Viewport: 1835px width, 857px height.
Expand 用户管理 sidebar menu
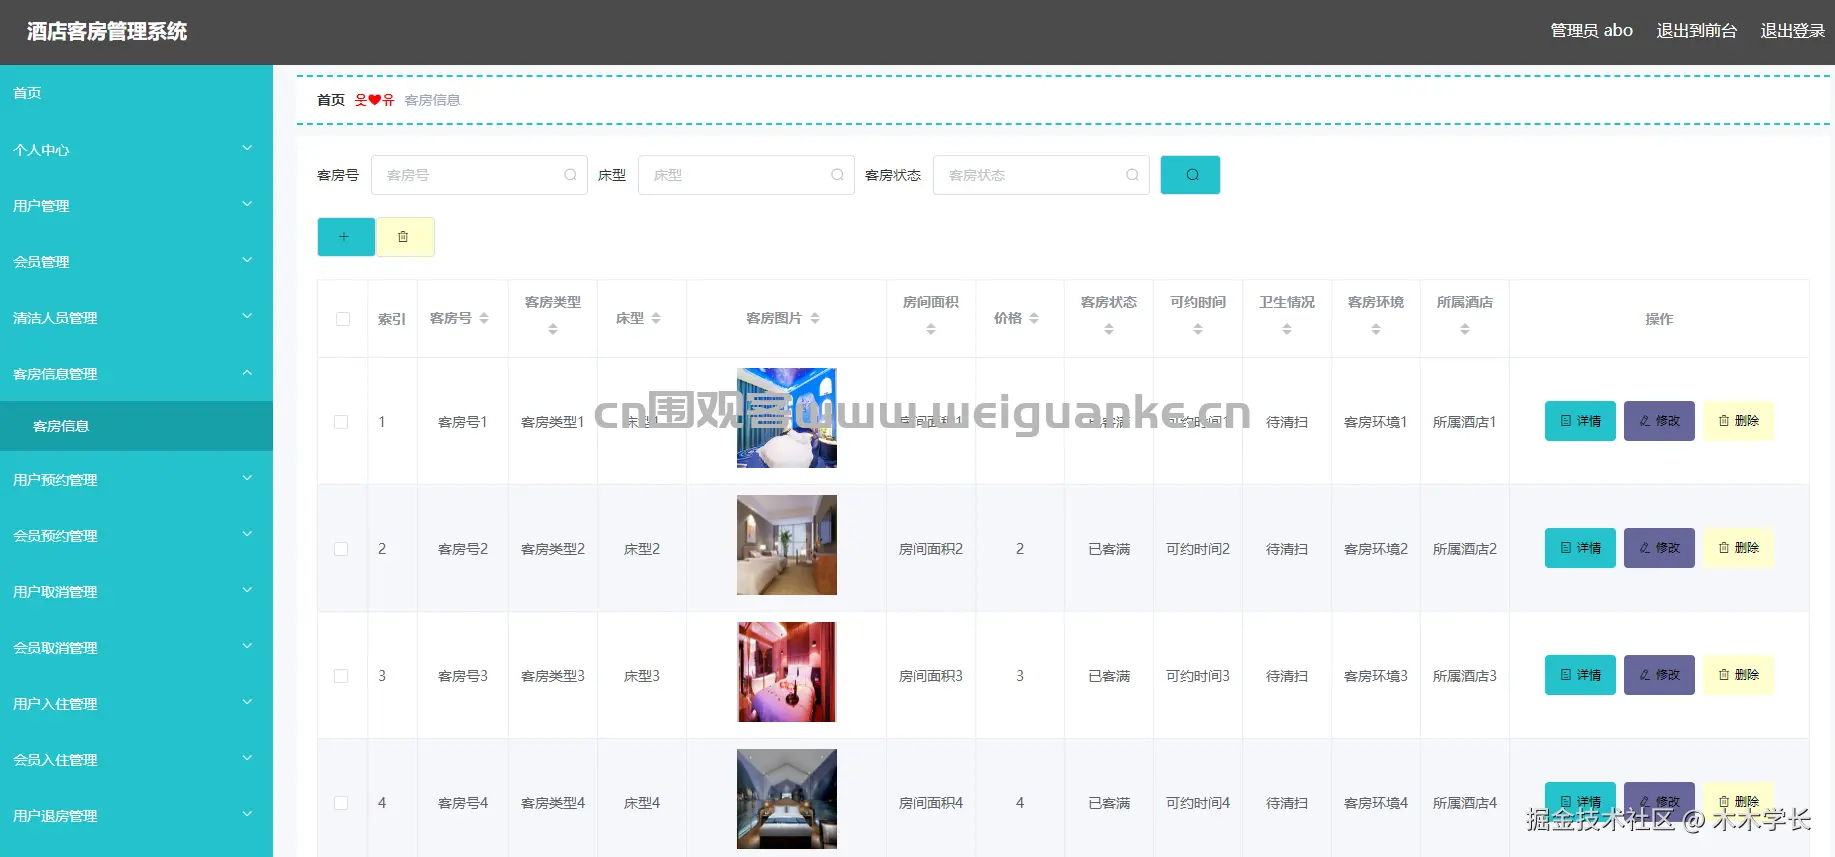click(x=136, y=205)
